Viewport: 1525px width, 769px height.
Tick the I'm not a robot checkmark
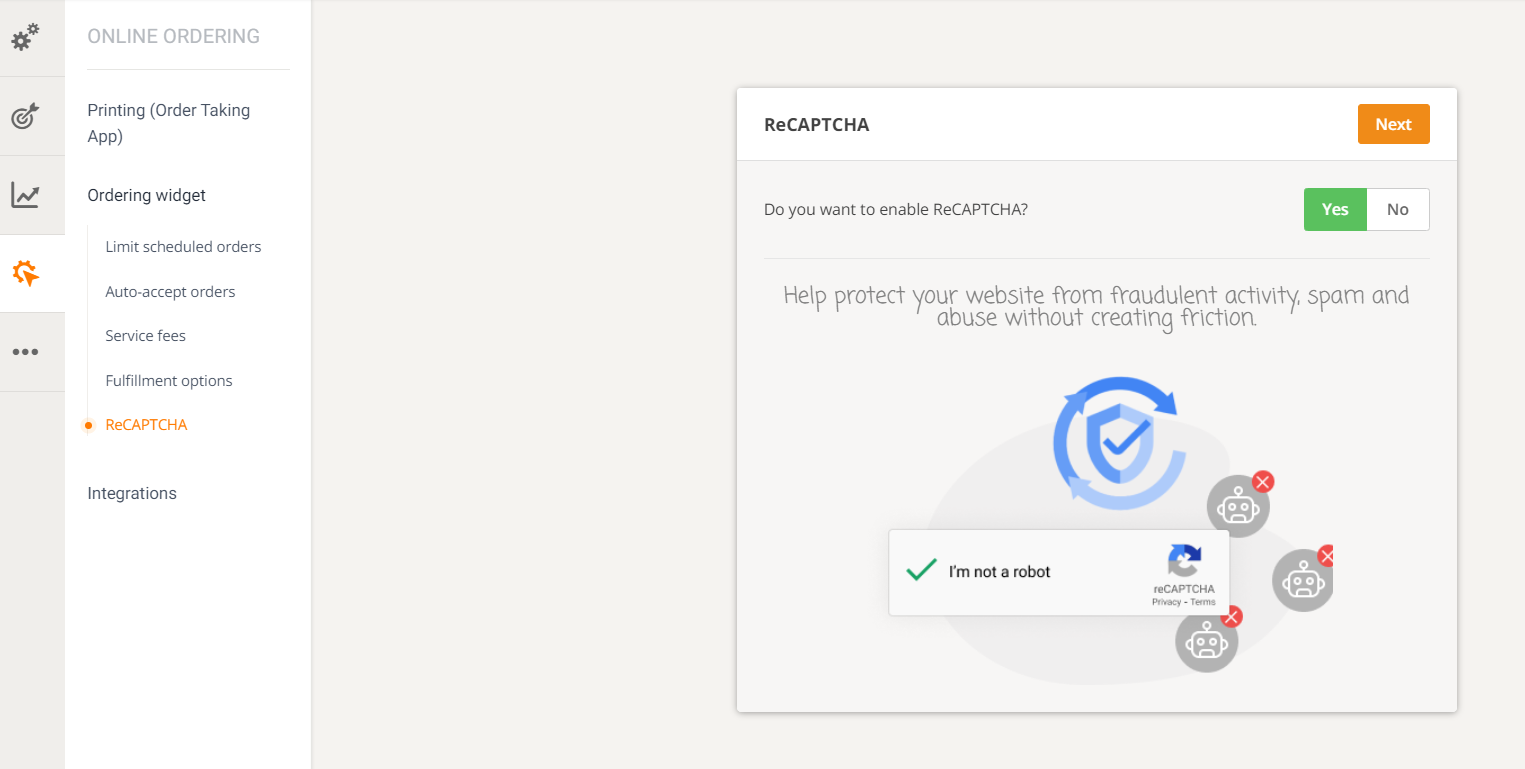920,571
